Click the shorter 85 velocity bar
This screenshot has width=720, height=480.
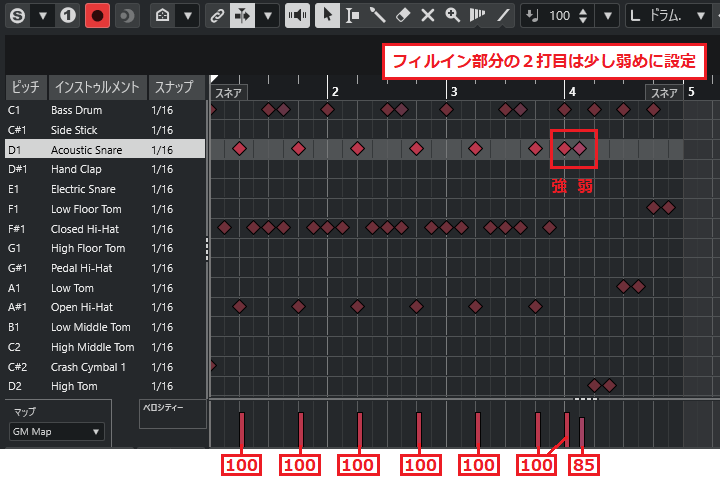coord(582,432)
